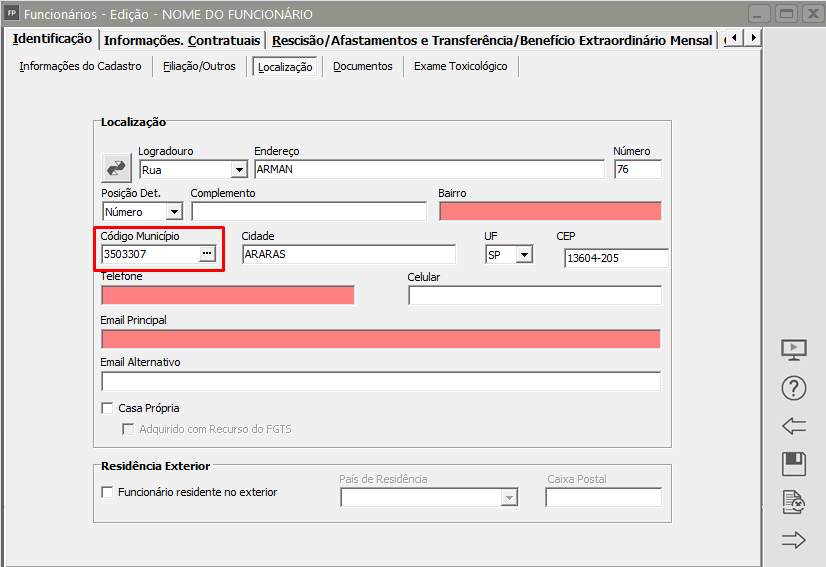This screenshot has height=567, width=826.
Task: Open the video tutorial monitor icon
Action: click(793, 350)
